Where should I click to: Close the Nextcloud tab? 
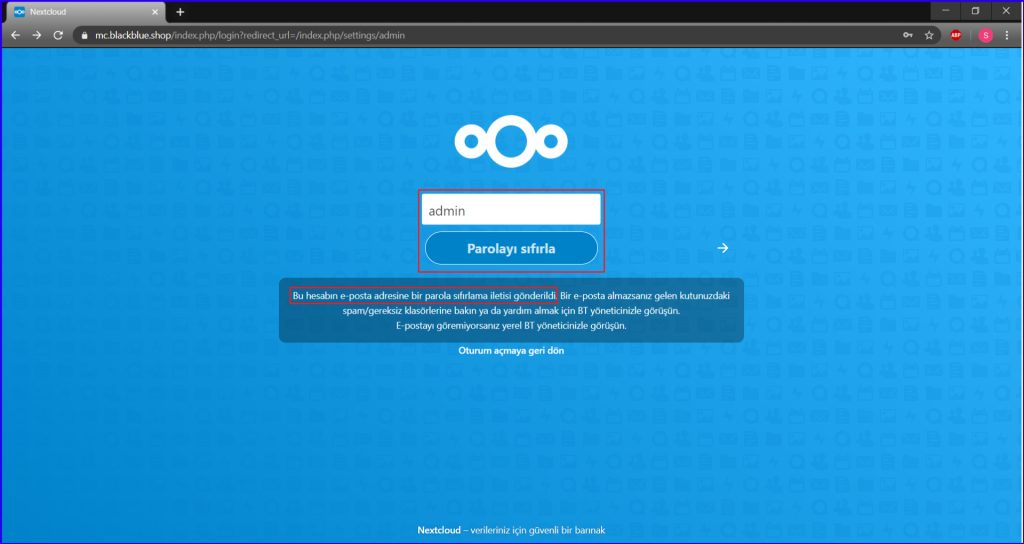pyautogui.click(x=155, y=12)
